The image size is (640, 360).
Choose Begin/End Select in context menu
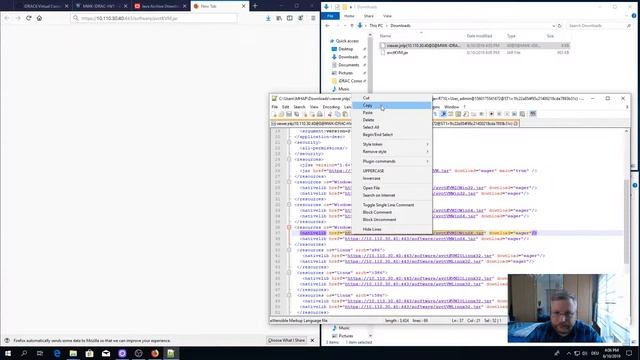click(392, 135)
